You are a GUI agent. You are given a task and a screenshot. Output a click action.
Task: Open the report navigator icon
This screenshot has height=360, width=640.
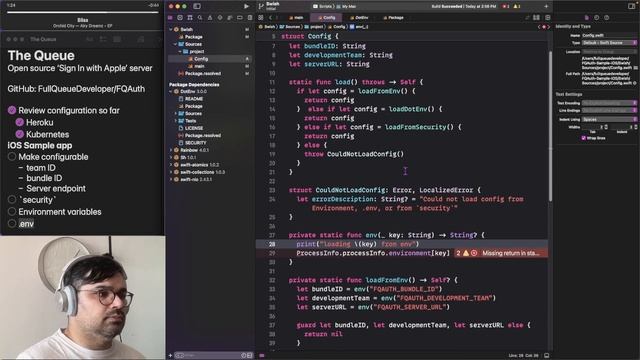[250, 18]
